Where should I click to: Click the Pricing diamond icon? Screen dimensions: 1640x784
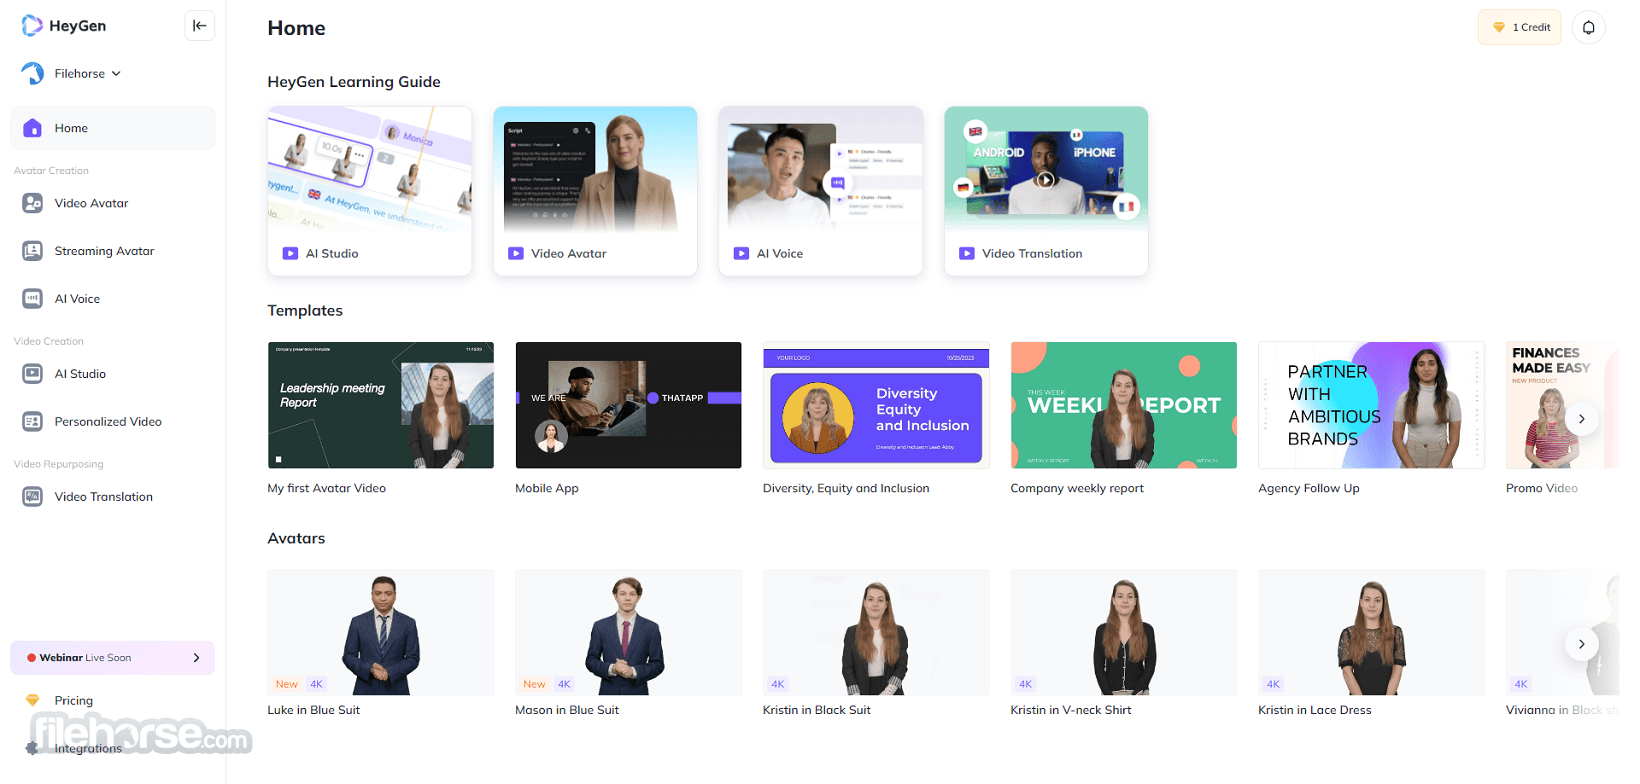pos(32,701)
